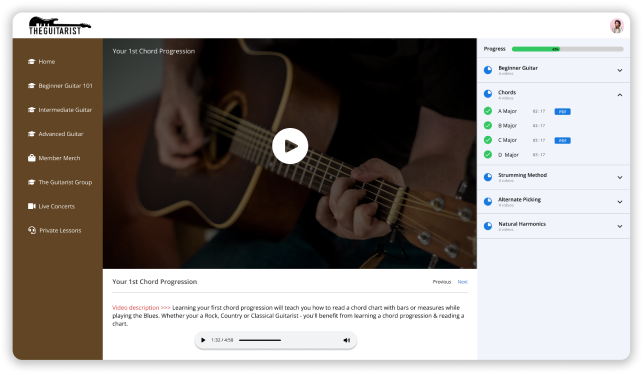Toggle B Major completed checkmark

488,125
